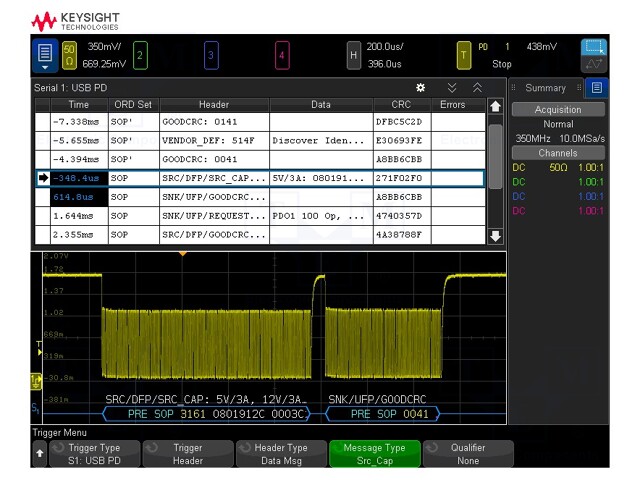
Task: Click the Keysight Technologies logo
Action: (x=76, y=21)
